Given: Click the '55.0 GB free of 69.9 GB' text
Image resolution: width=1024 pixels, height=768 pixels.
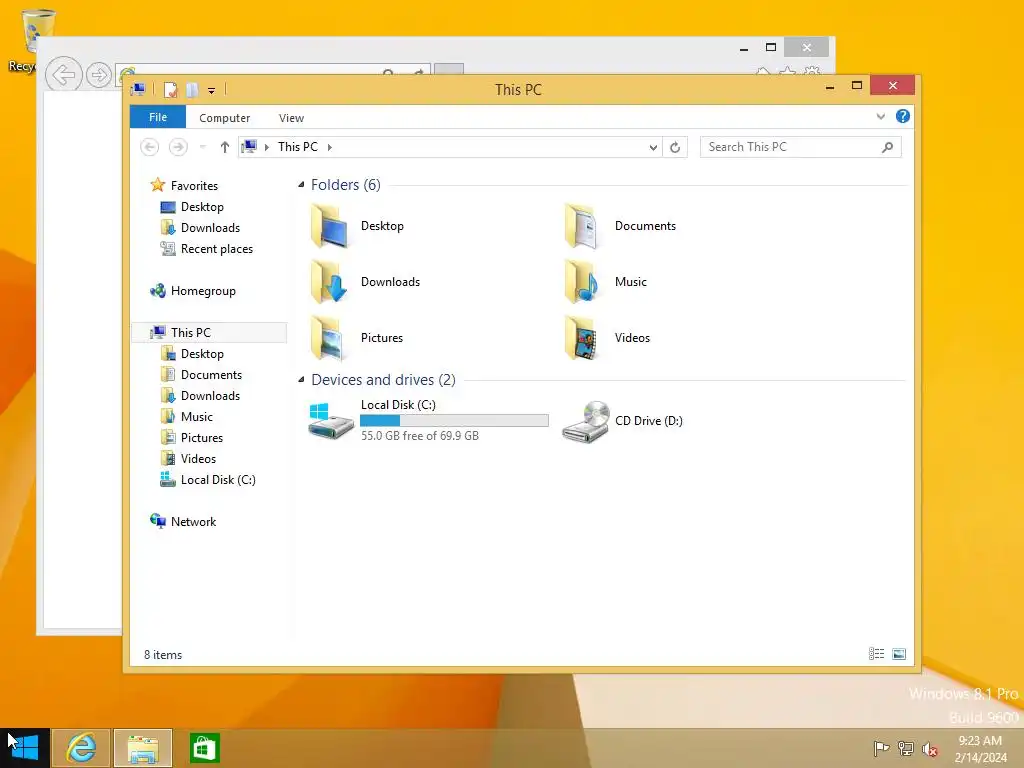Looking at the screenshot, I should coord(420,436).
